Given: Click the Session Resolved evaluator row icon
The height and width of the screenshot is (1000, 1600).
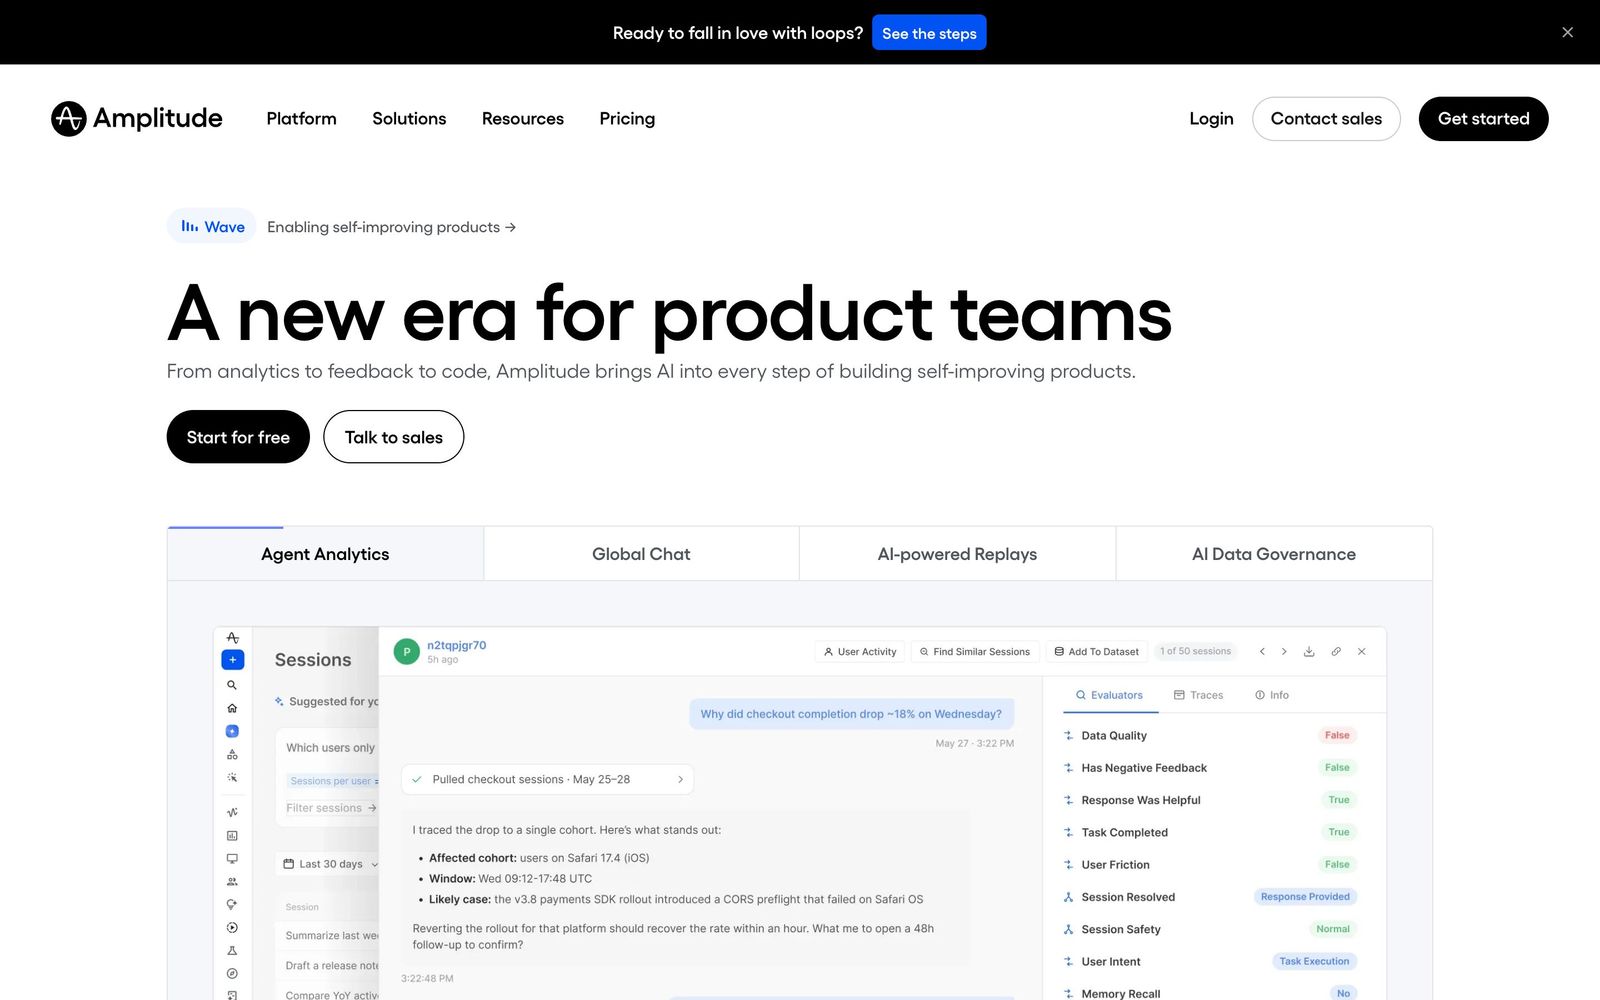Looking at the screenshot, I should point(1069,897).
